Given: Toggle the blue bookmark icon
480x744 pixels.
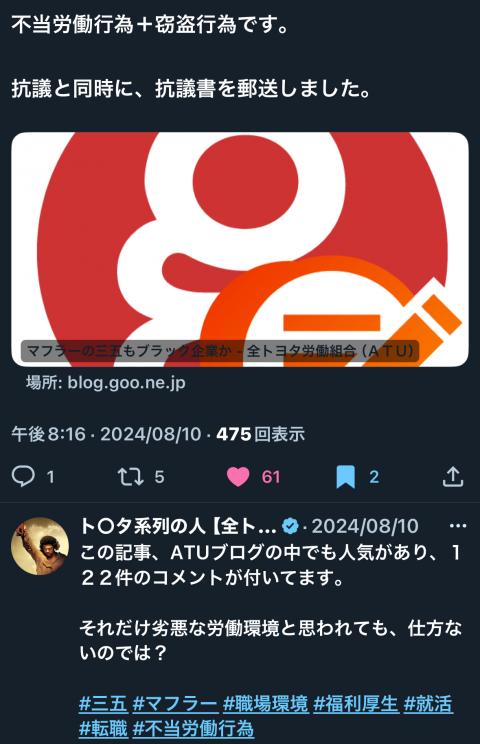Looking at the screenshot, I should point(345,476).
